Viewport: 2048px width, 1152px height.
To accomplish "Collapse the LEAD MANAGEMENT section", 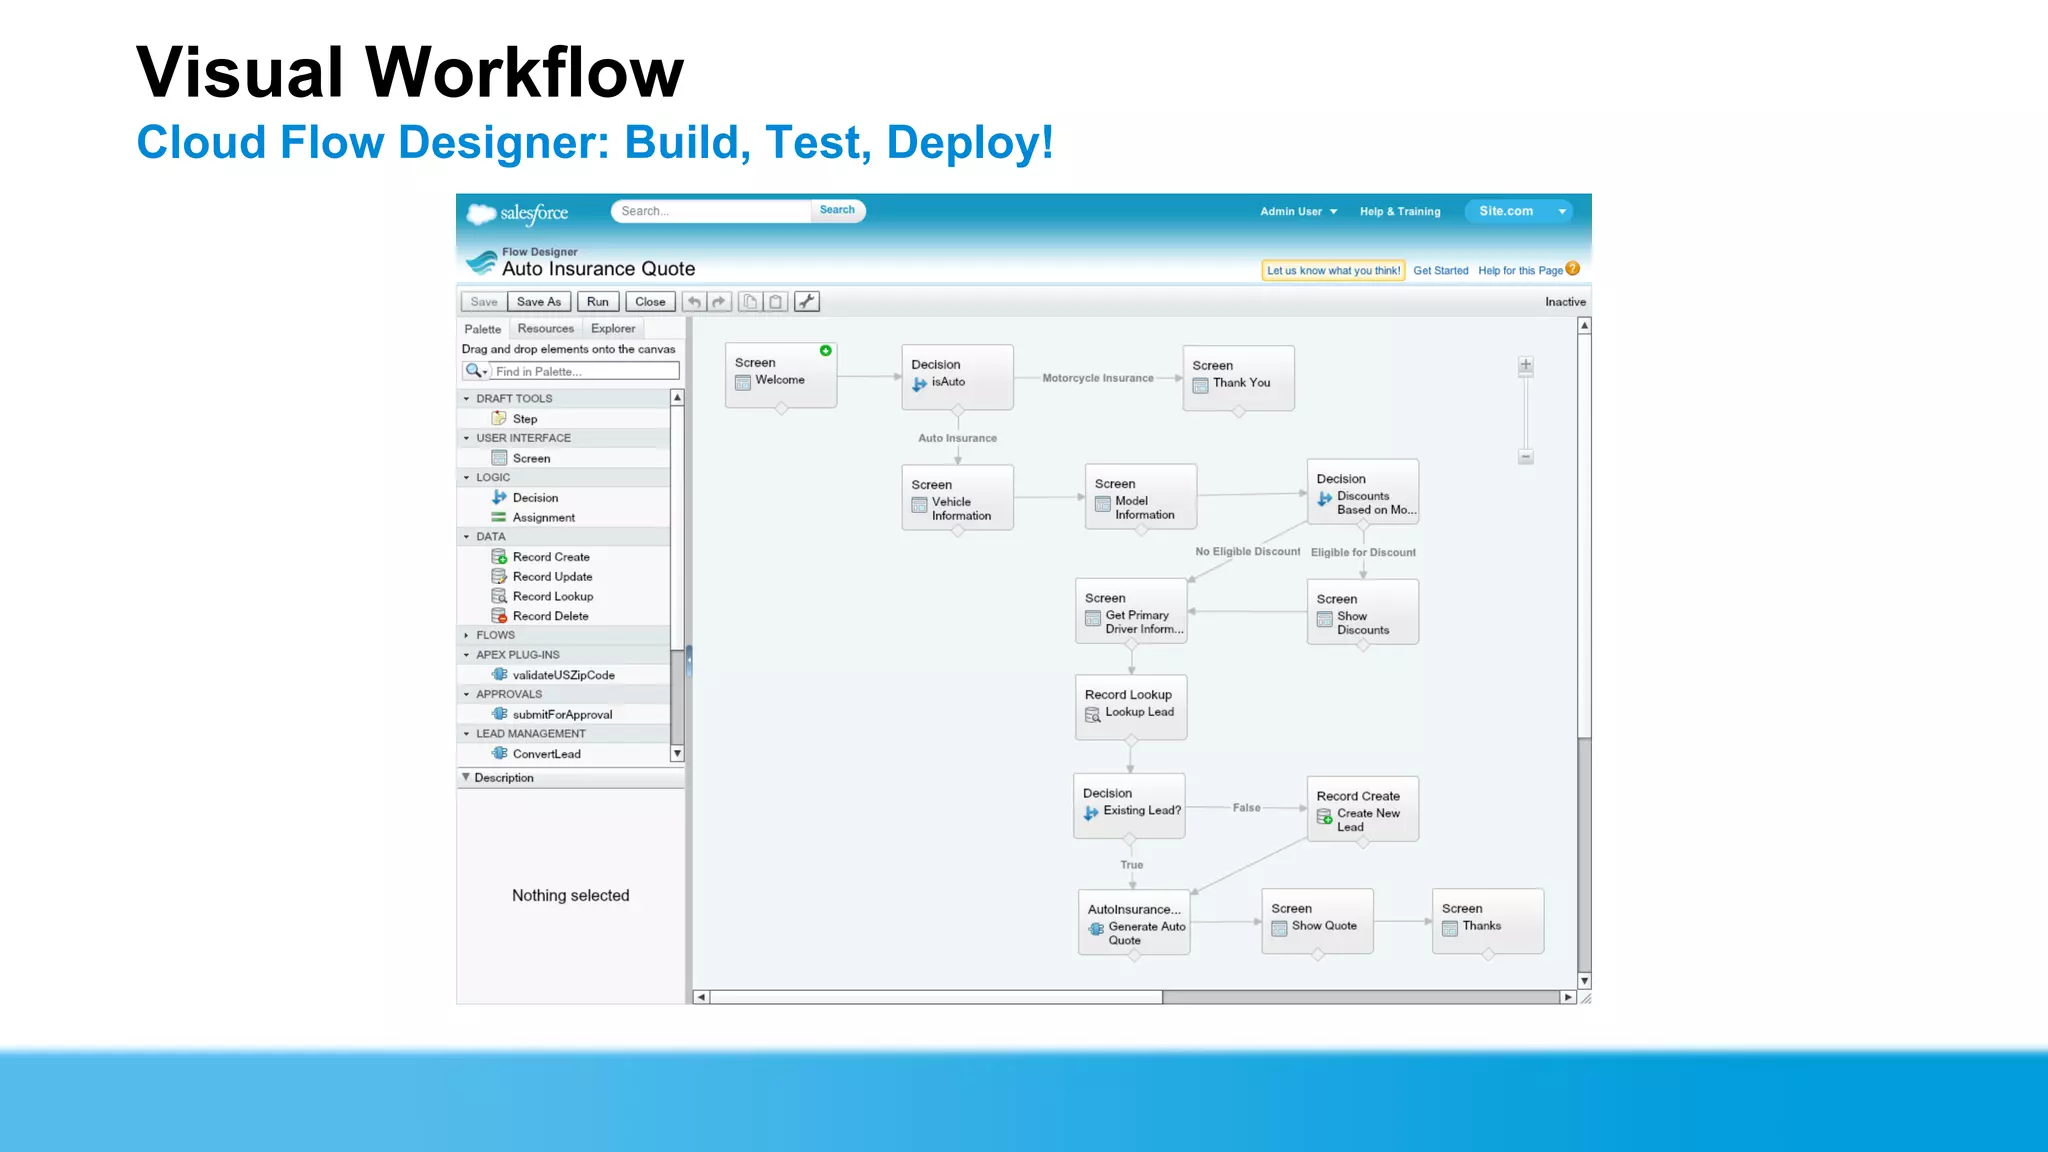I will 466,734.
